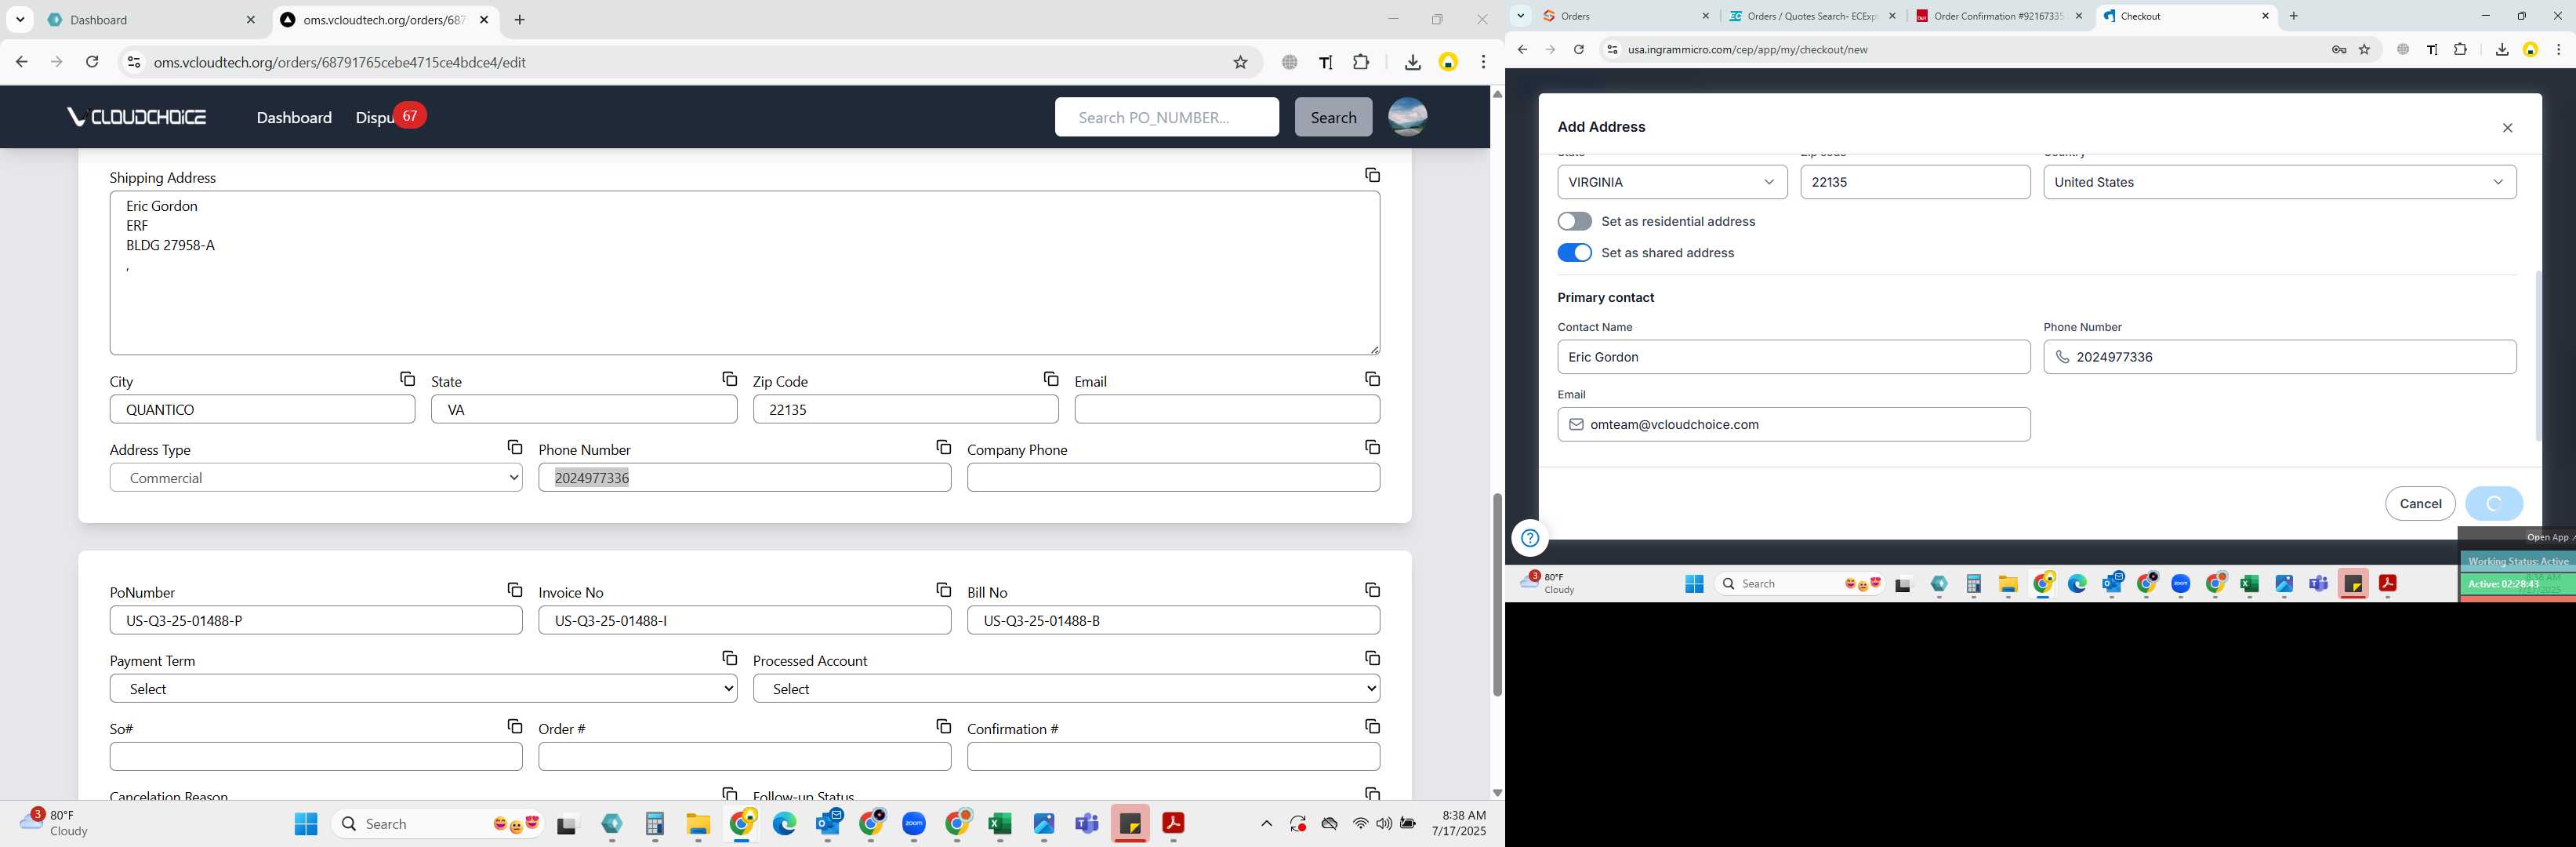Copy the Zip Code field value

(1050, 379)
